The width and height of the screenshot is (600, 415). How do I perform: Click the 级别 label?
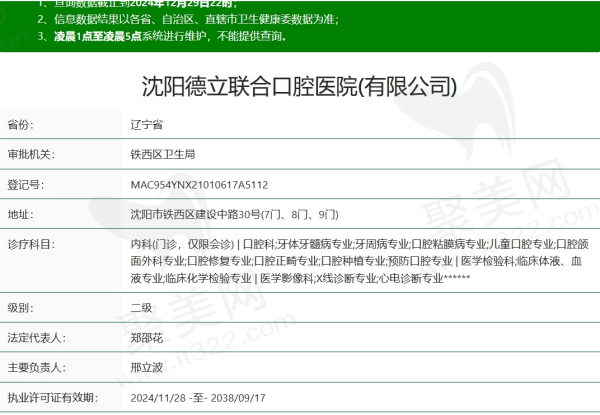click(x=20, y=308)
